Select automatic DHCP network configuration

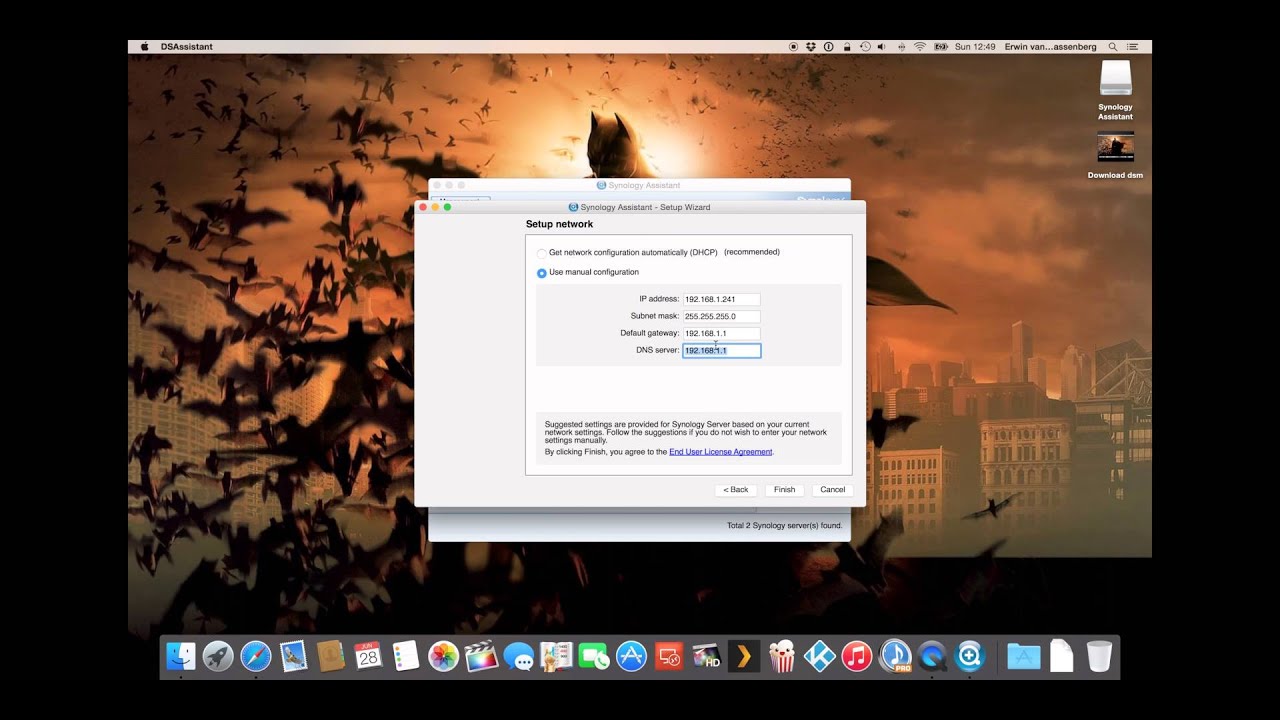coord(542,253)
